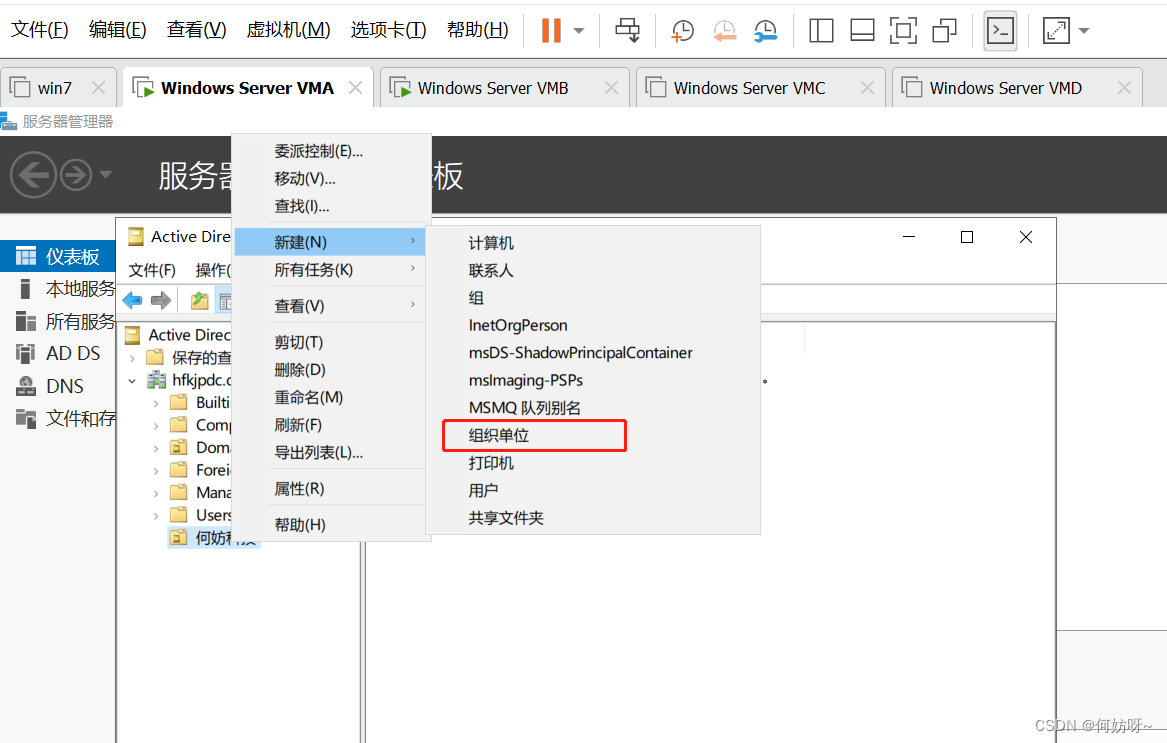This screenshot has height=743, width=1167.
Task: Select 组织单位 from the New submenu
Action: (x=499, y=436)
